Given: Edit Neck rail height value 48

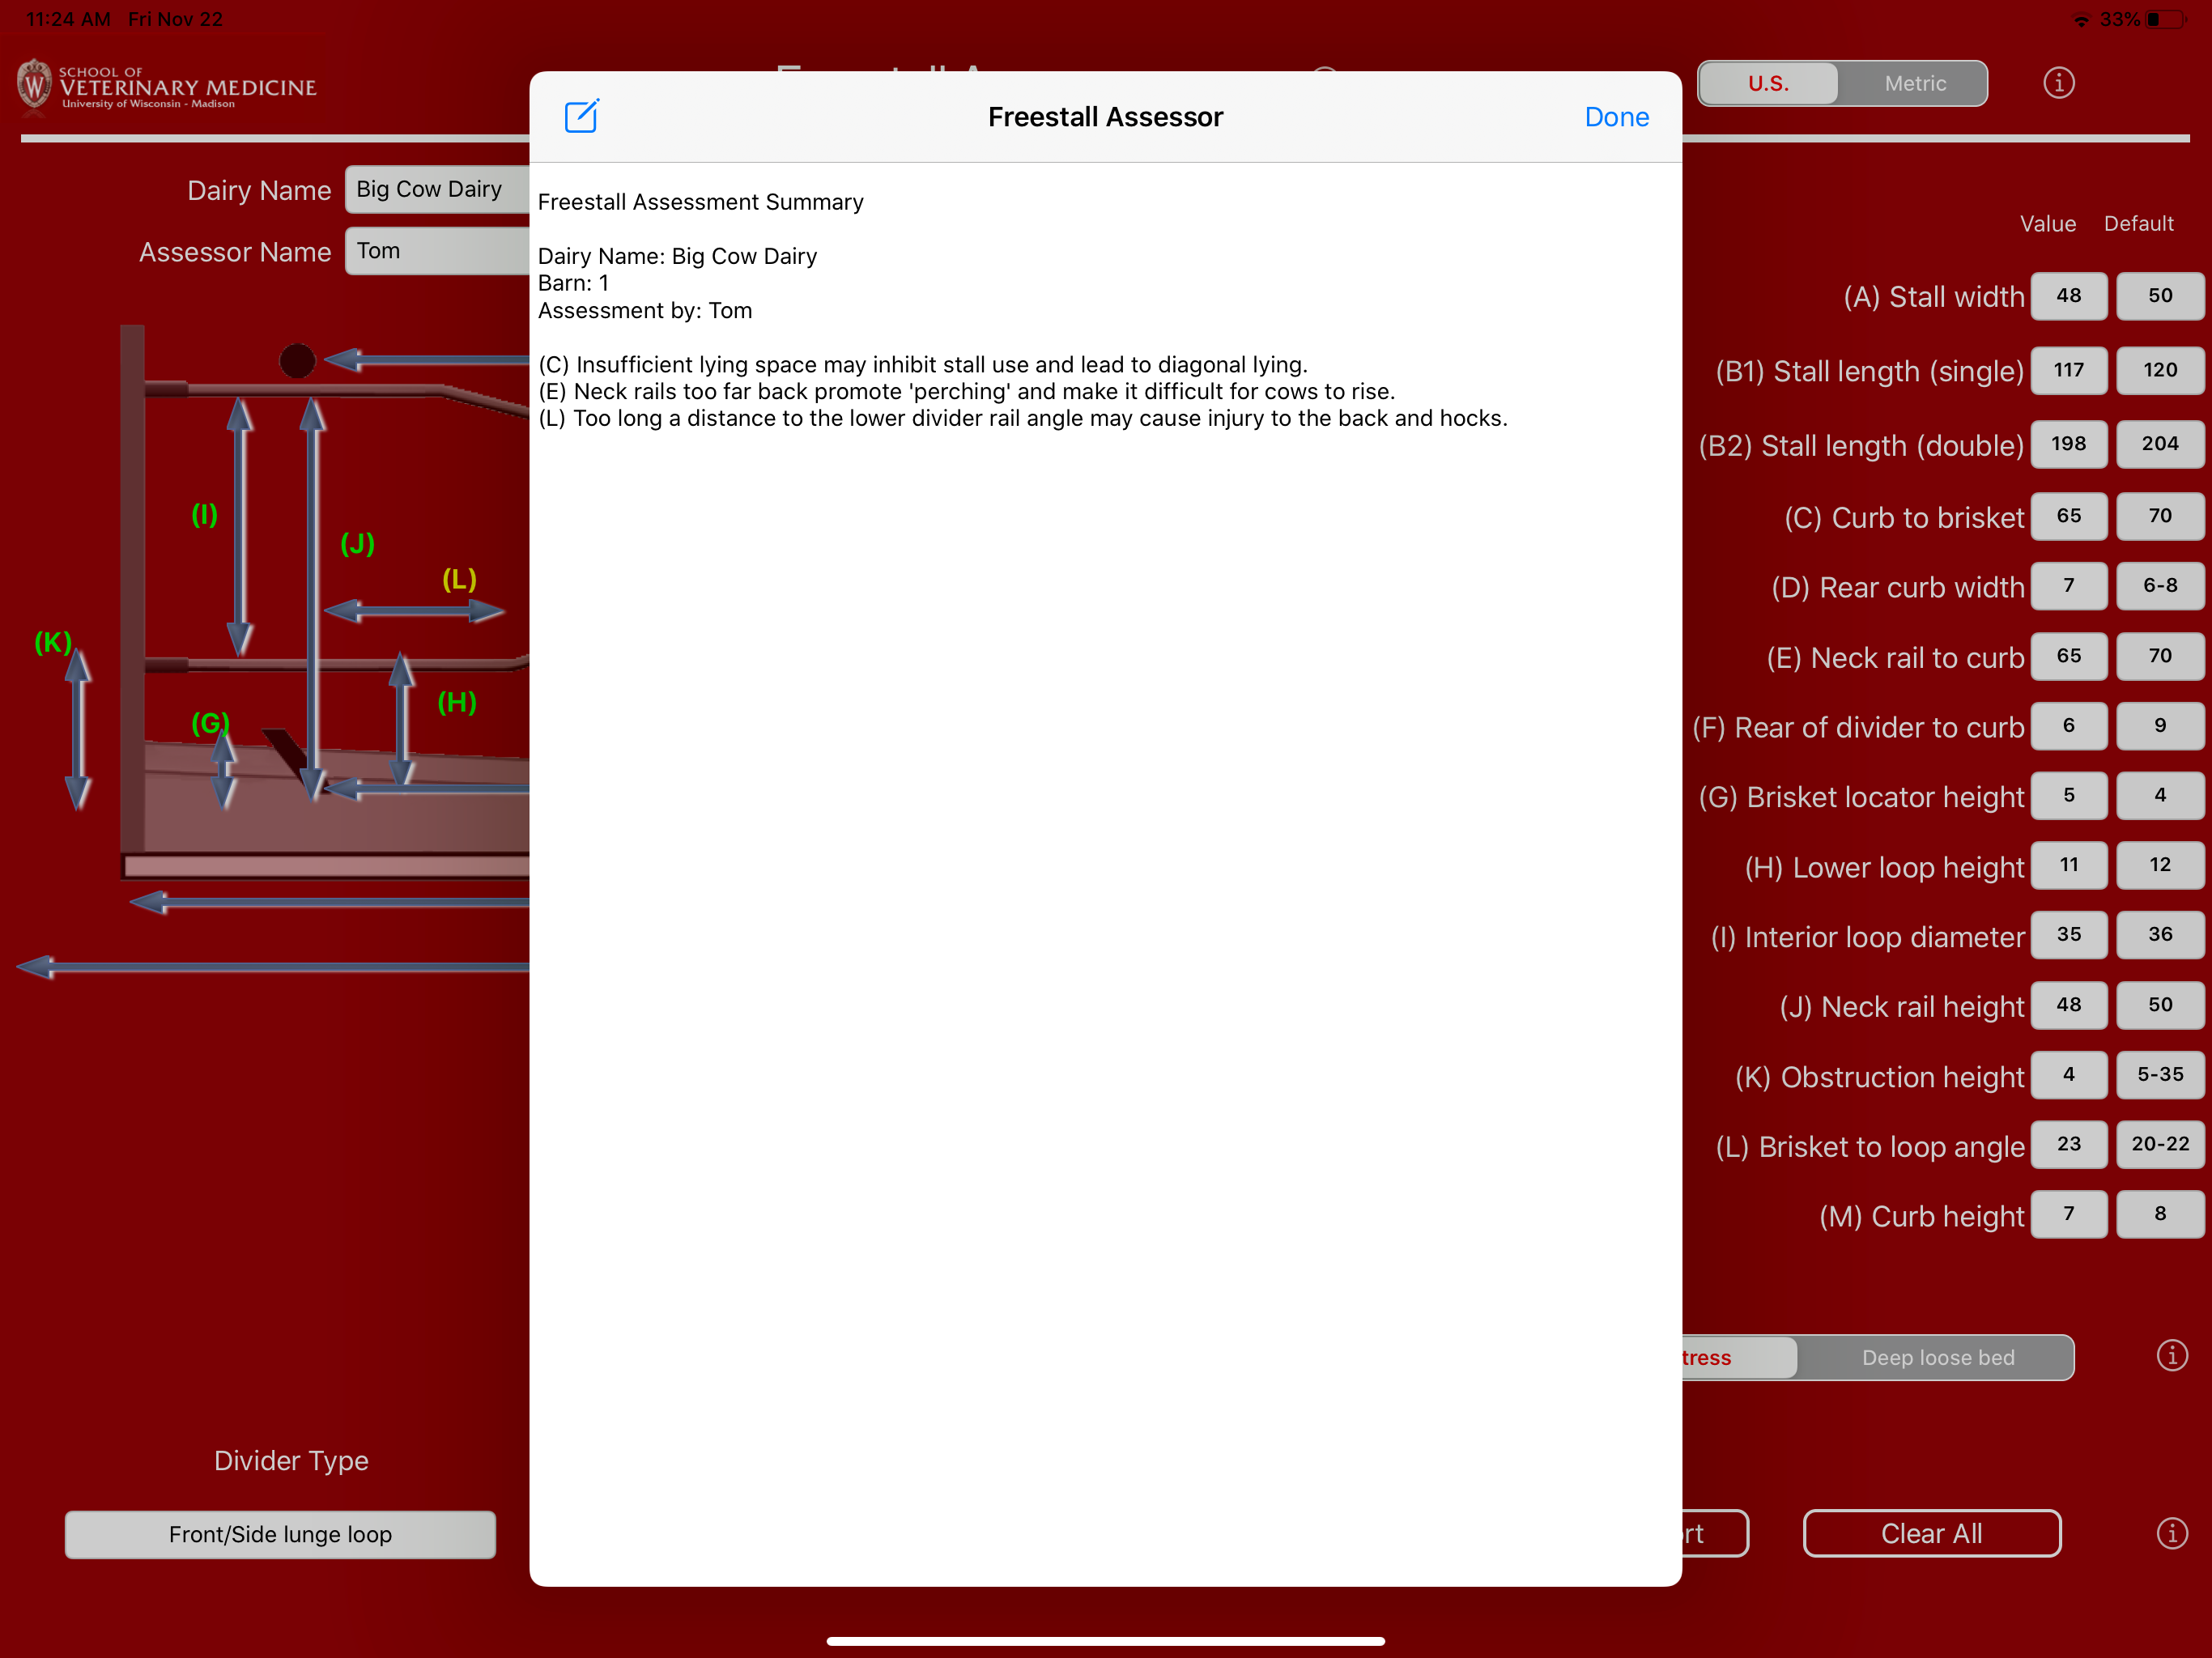Looking at the screenshot, I should tap(2068, 1005).
